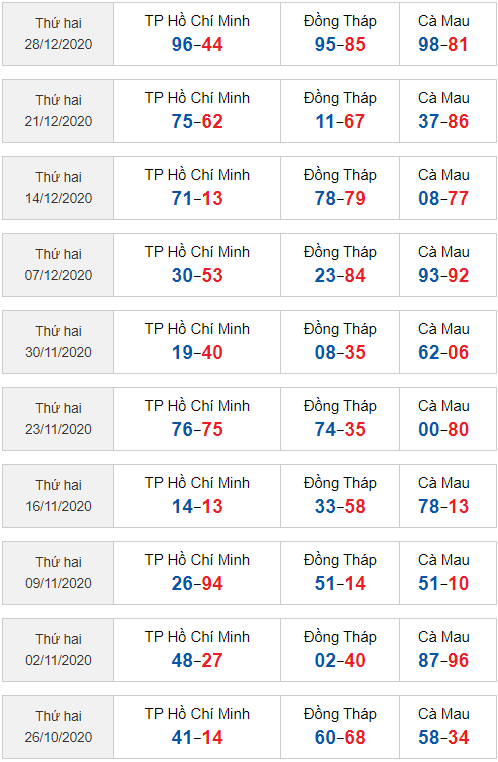
Task: Select Đồng Tháp result 60-68
Action: click(x=340, y=737)
